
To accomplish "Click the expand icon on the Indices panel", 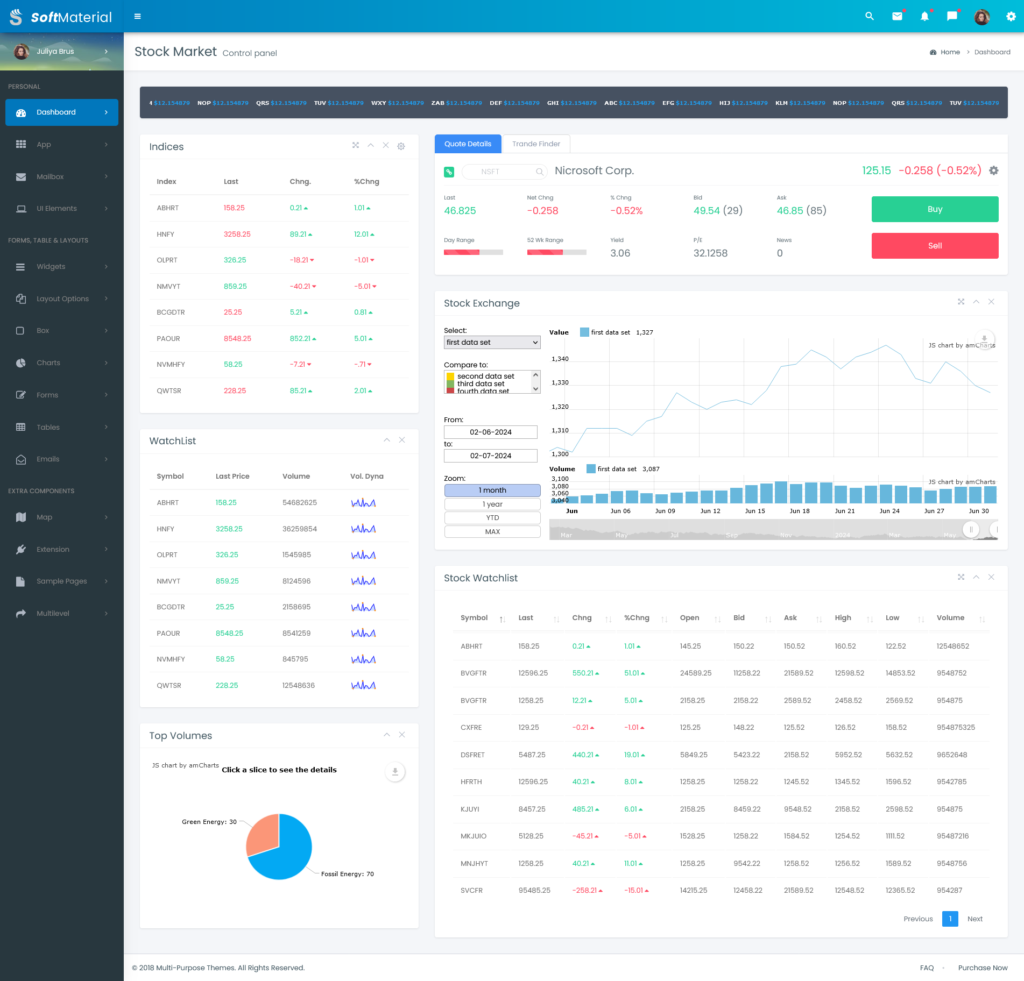I will 355,145.
